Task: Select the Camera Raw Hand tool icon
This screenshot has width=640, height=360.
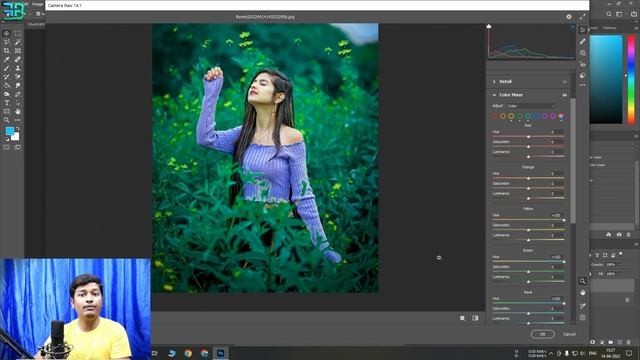Action: [x=582, y=293]
